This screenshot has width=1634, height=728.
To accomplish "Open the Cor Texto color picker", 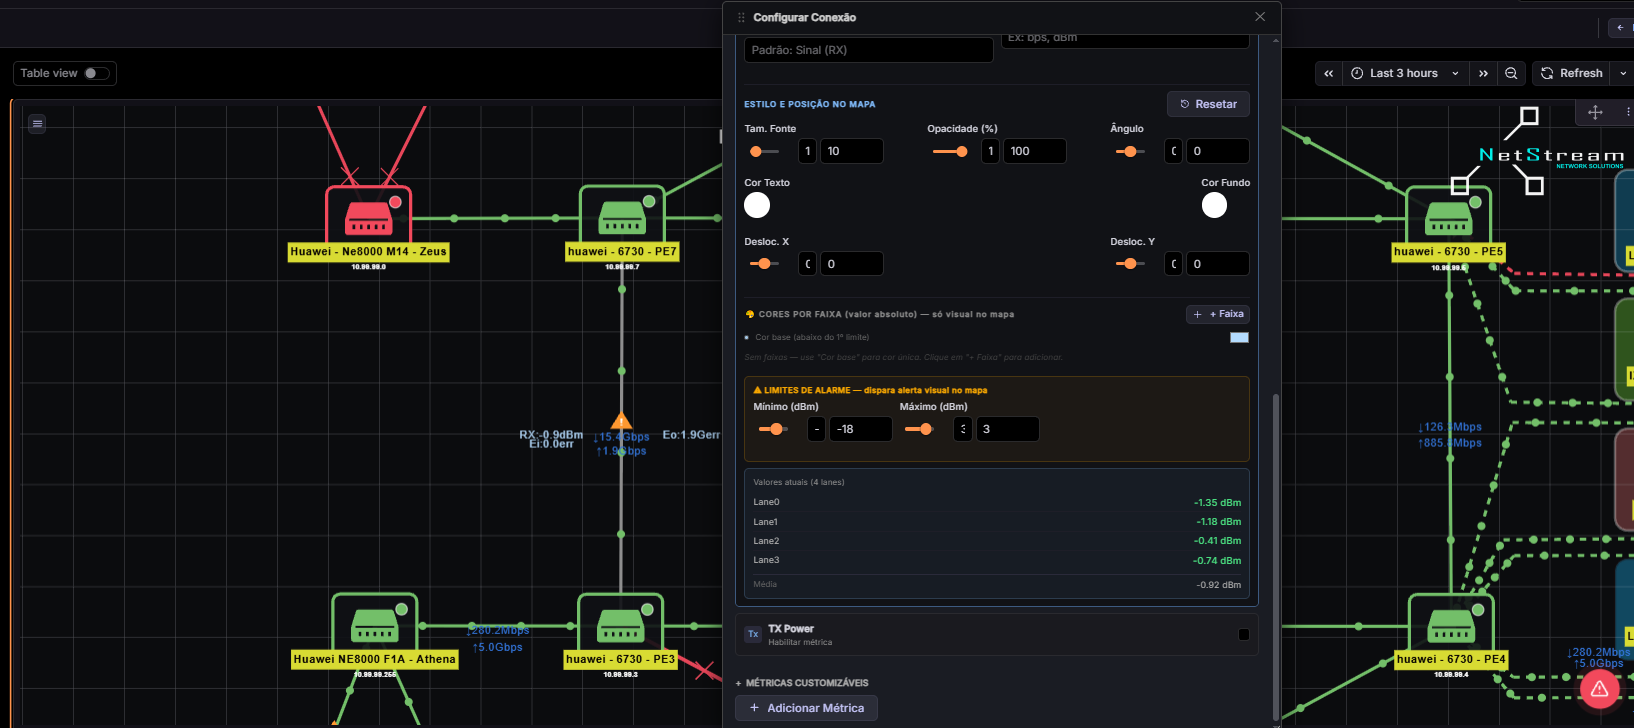I will 757,205.
